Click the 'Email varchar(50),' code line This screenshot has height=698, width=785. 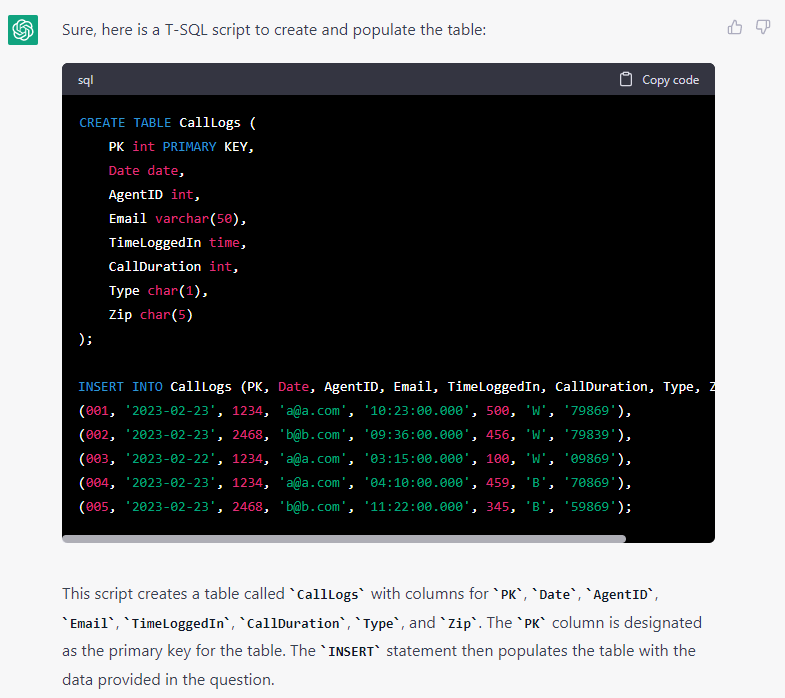point(177,219)
